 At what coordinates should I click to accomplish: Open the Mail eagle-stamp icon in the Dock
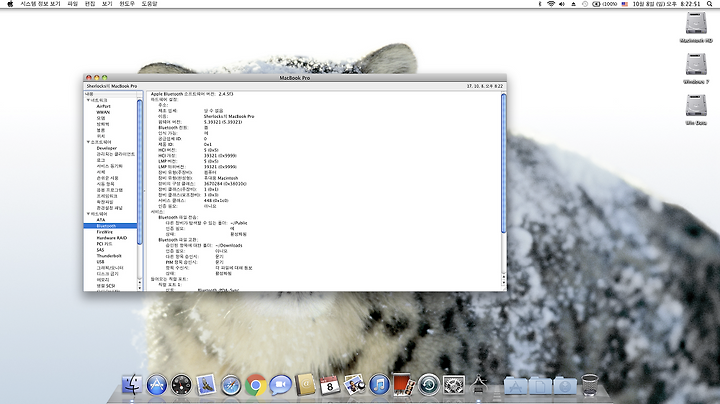(206, 384)
